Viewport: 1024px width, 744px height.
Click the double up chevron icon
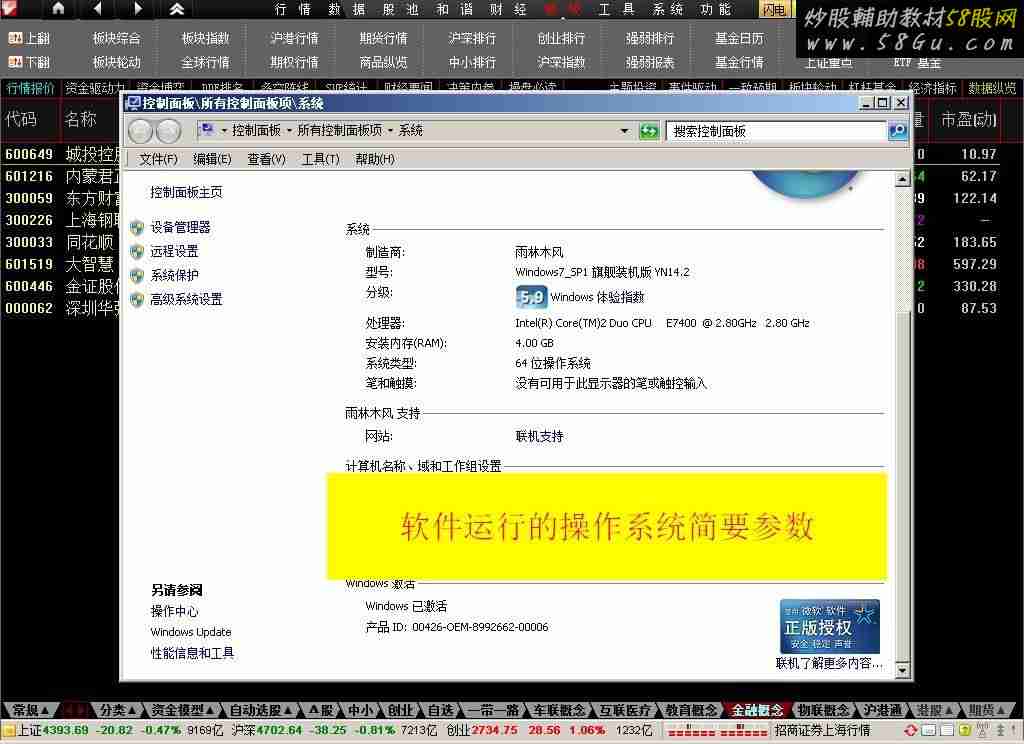point(176,8)
